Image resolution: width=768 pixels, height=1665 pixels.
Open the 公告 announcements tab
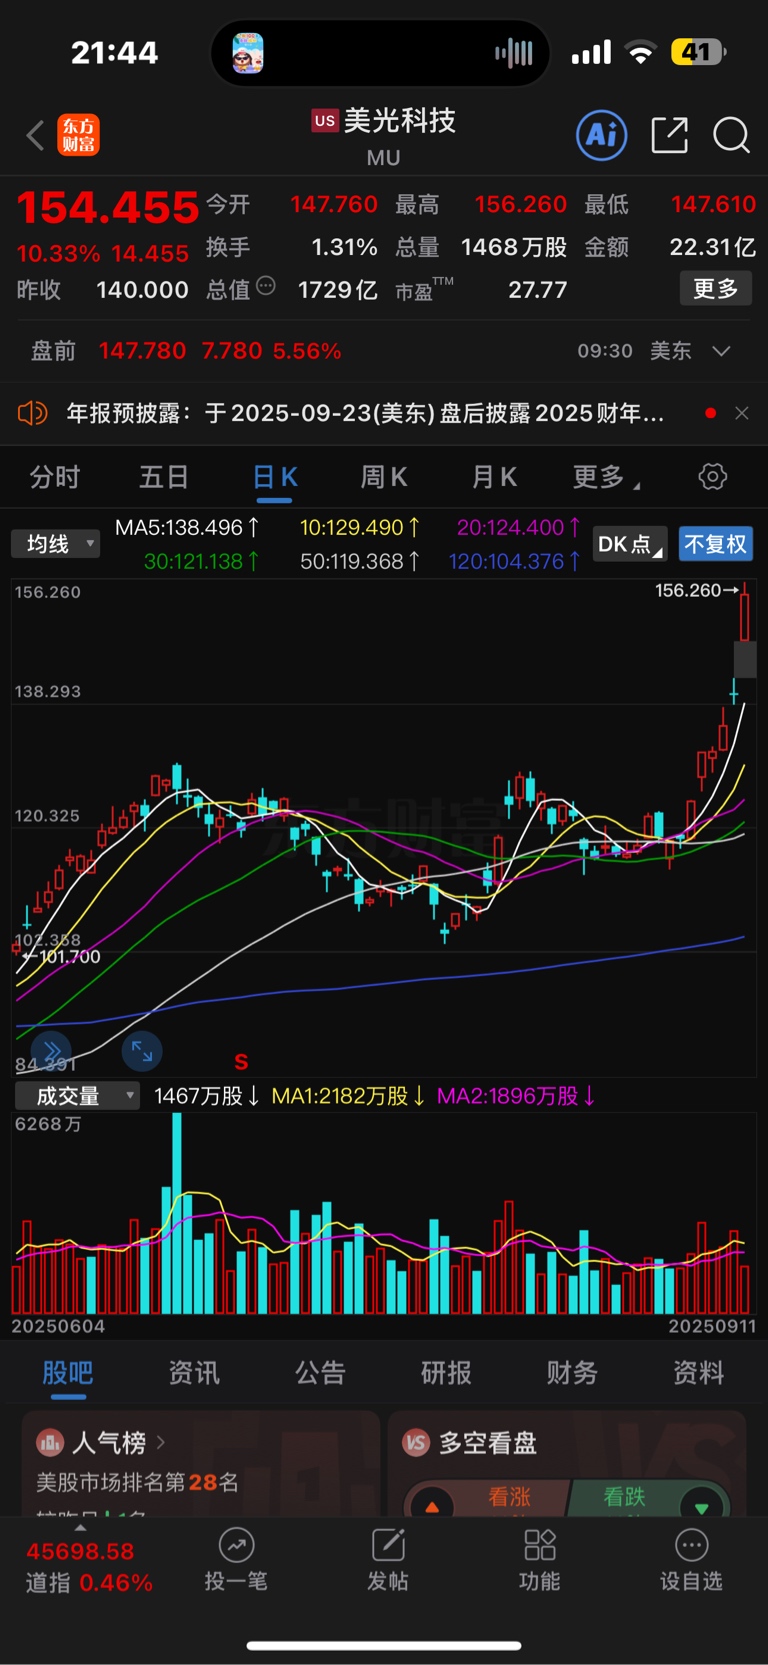pyautogui.click(x=320, y=1373)
